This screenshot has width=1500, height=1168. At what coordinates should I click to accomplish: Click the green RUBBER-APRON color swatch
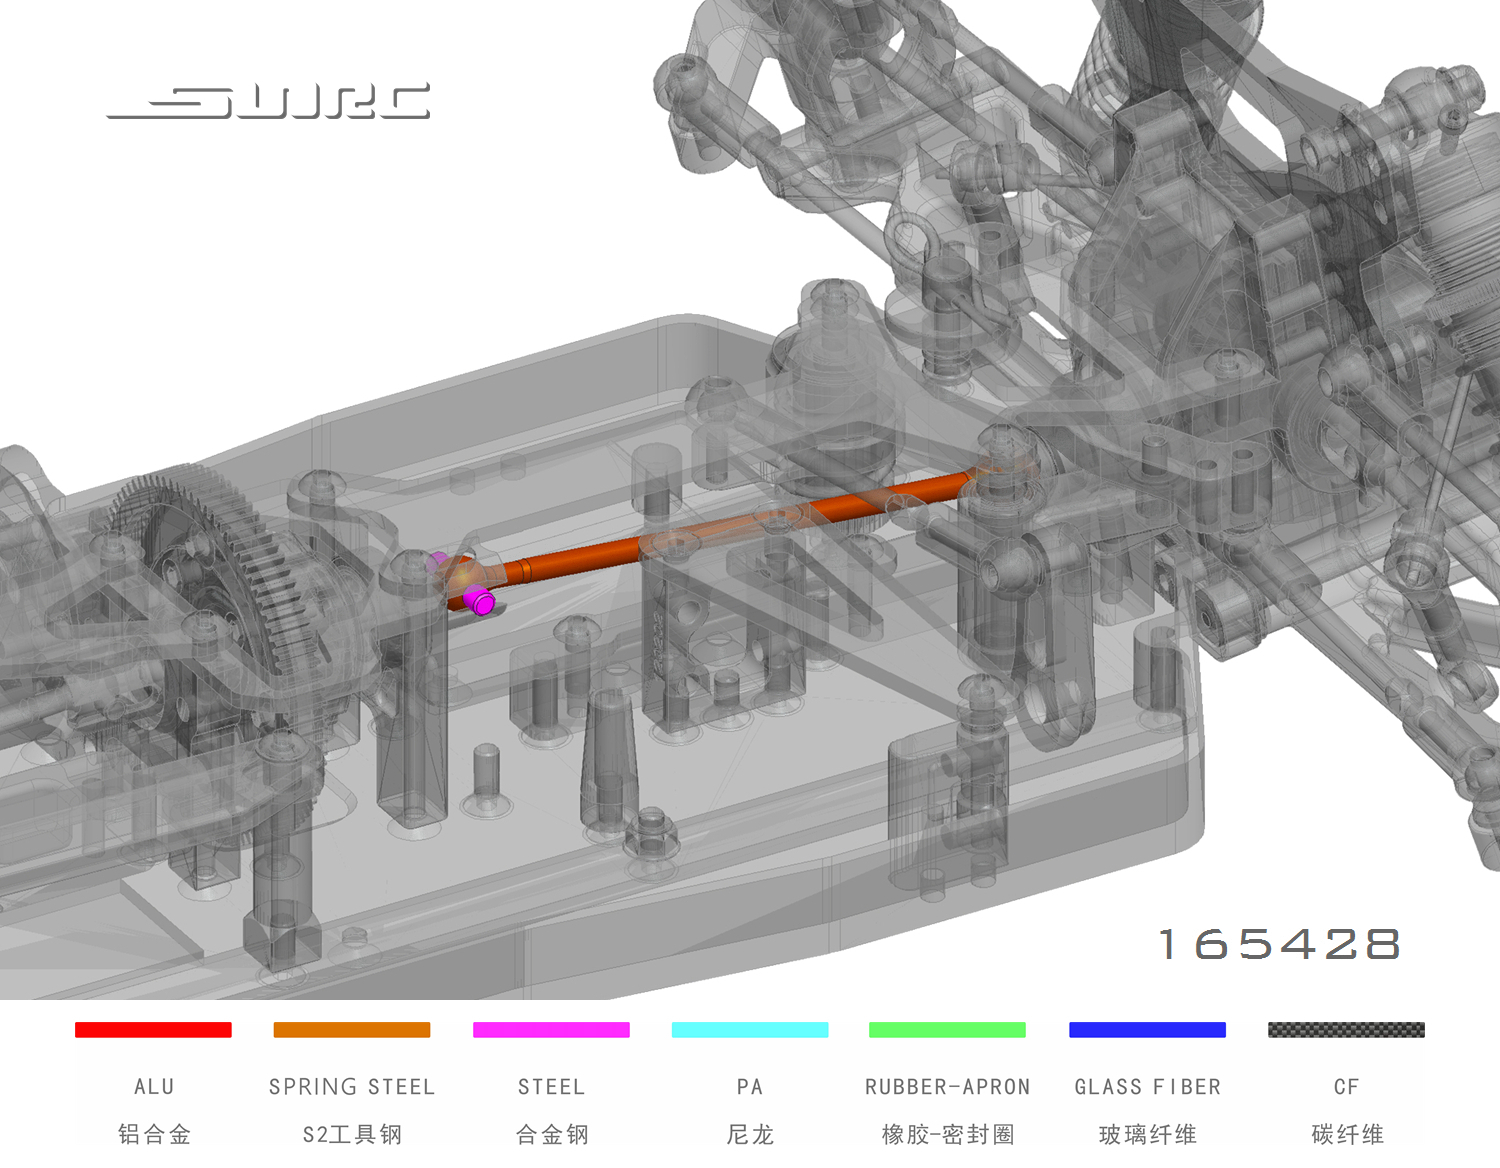(947, 1030)
